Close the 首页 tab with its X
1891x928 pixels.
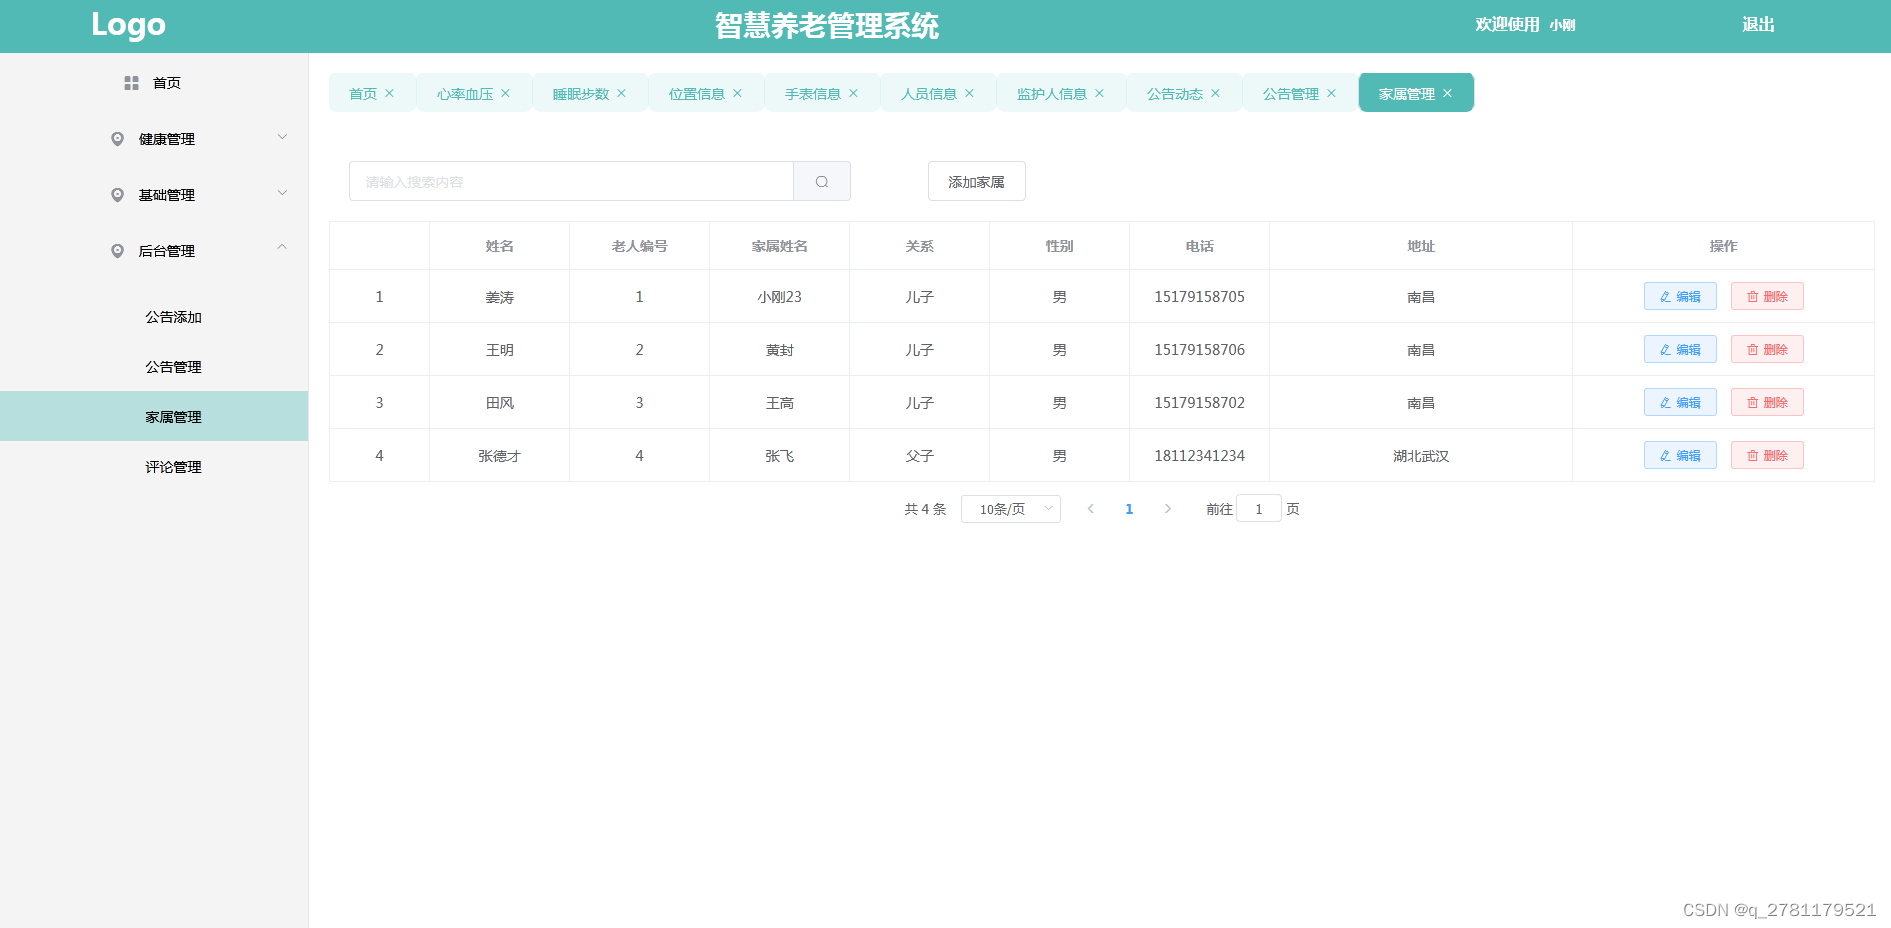click(390, 93)
